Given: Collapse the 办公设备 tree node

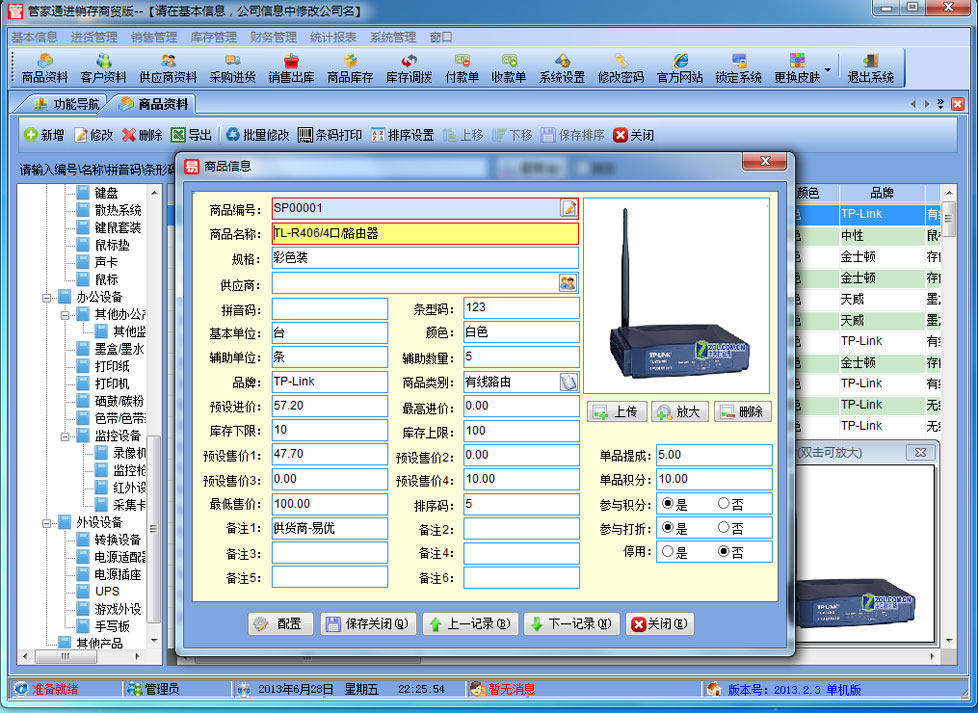Looking at the screenshot, I should coord(47,297).
